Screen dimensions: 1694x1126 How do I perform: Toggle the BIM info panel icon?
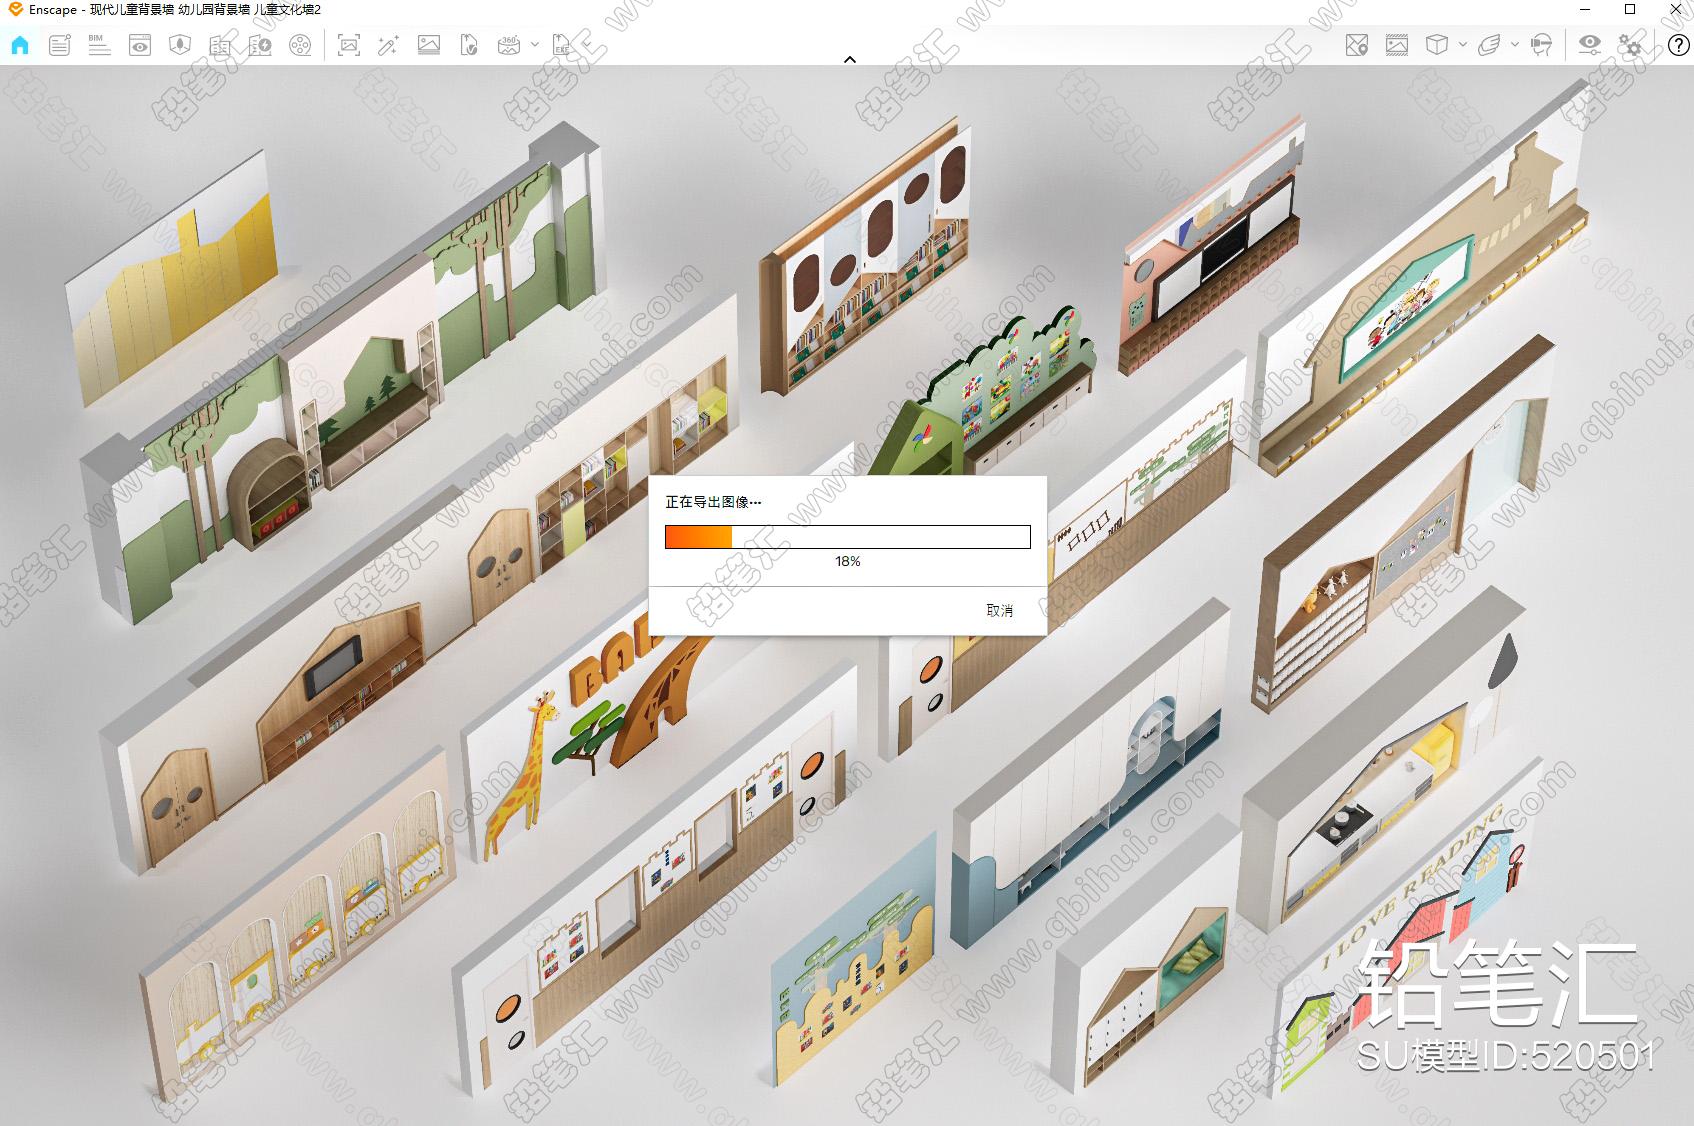coord(99,45)
